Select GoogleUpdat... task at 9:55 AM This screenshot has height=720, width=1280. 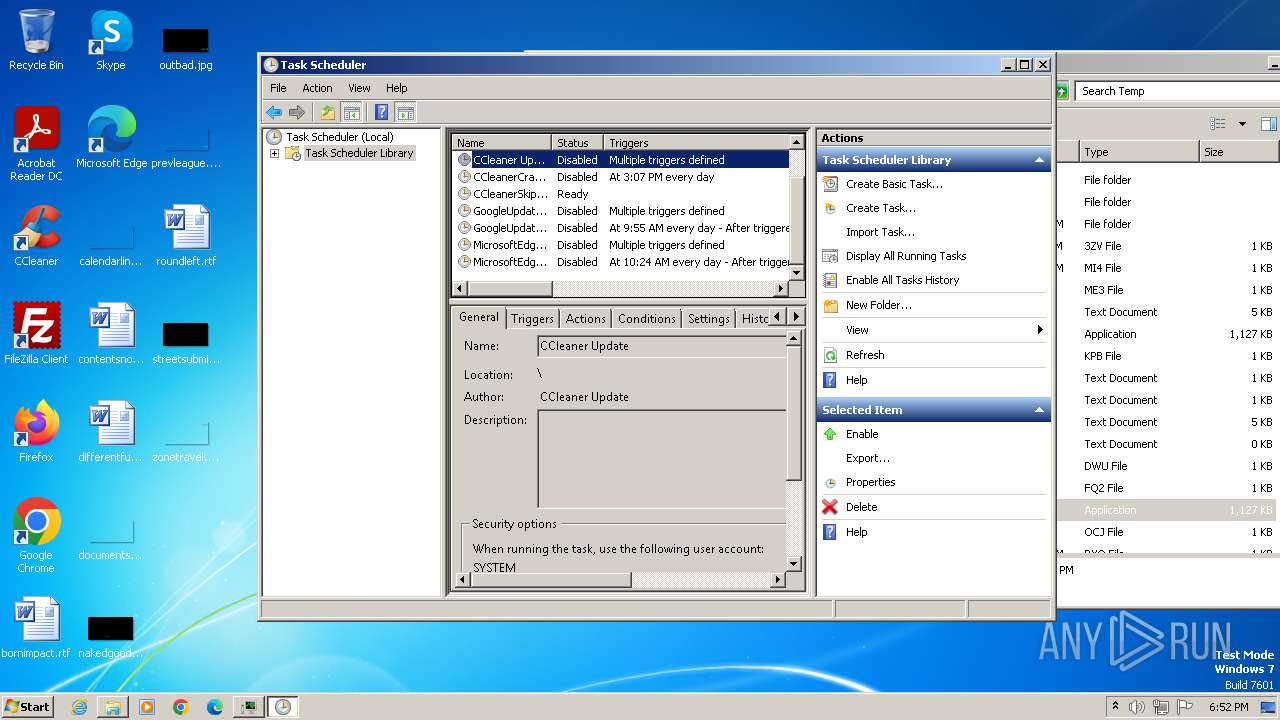pos(621,228)
